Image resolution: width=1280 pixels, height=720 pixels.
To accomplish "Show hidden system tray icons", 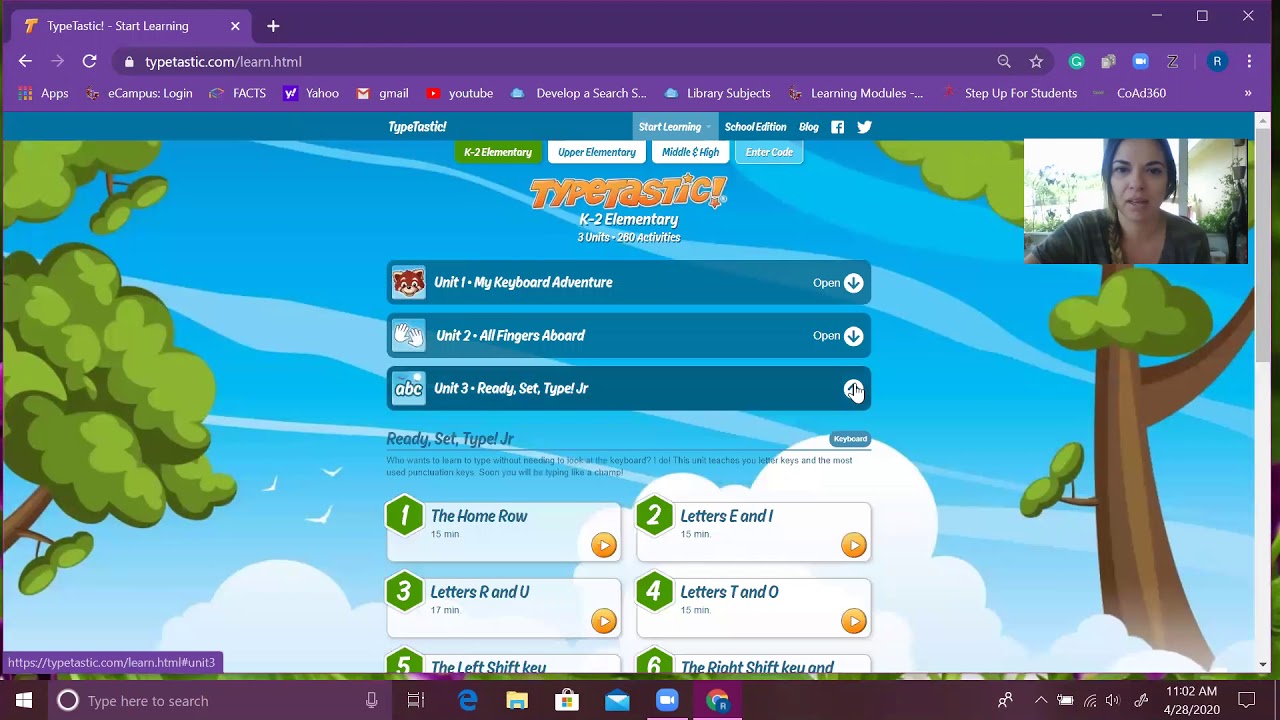I will point(1040,700).
